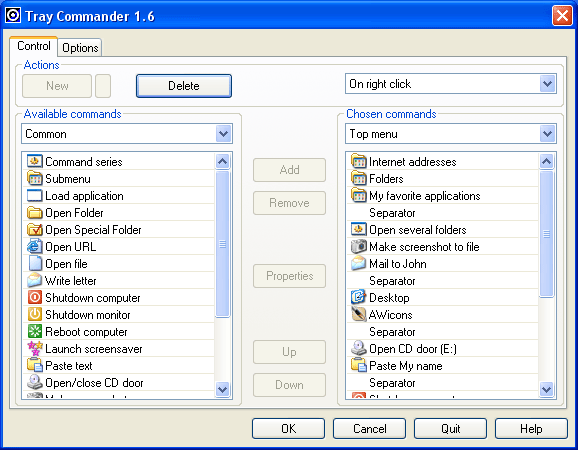Click the New button

(x=57, y=86)
